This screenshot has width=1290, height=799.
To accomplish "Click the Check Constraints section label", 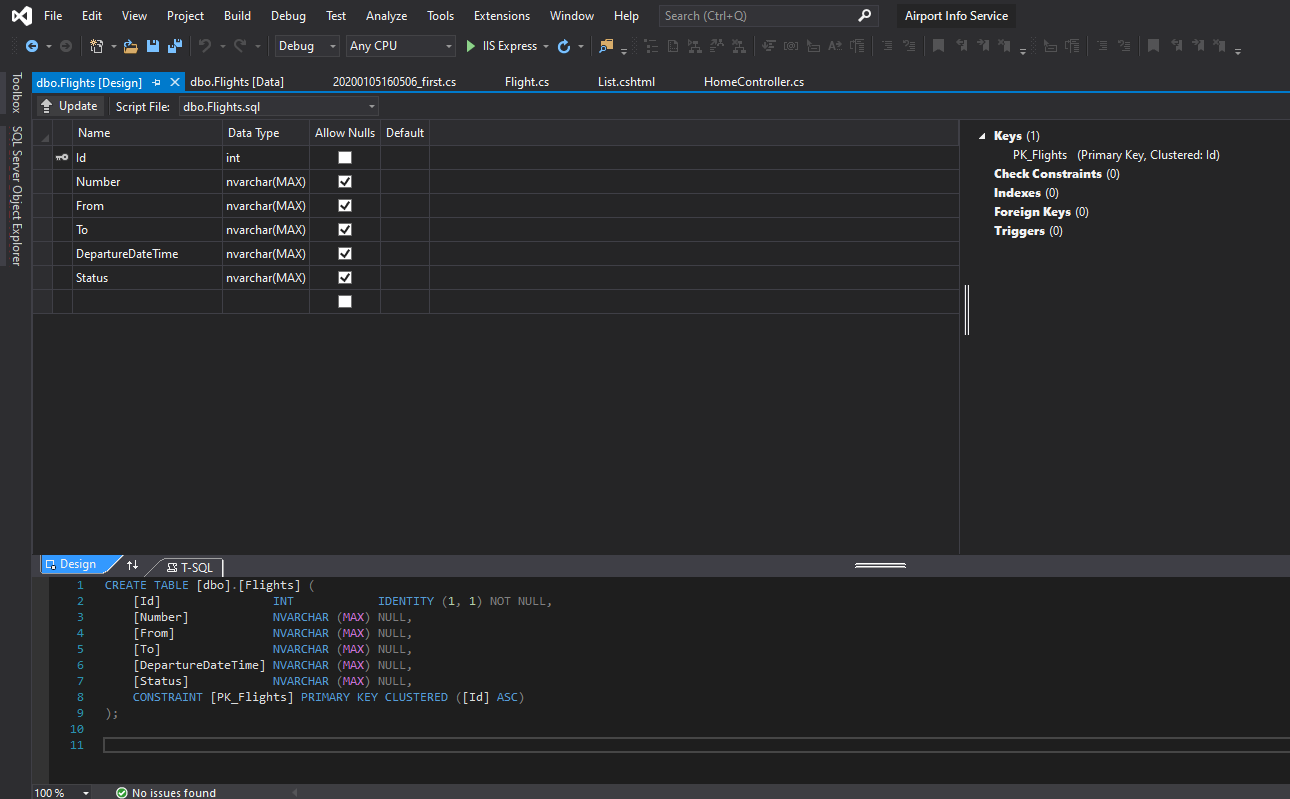I will pyautogui.click(x=1048, y=174).
